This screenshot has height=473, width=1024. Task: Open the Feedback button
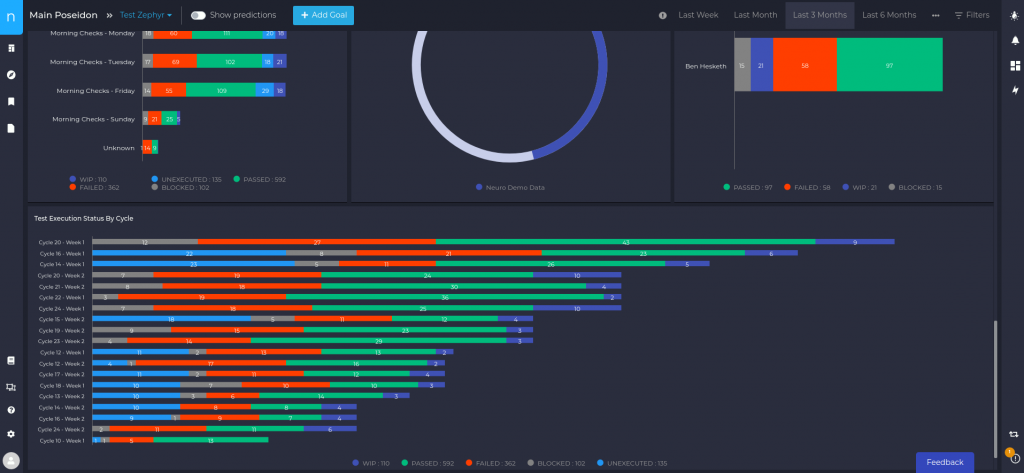944,462
